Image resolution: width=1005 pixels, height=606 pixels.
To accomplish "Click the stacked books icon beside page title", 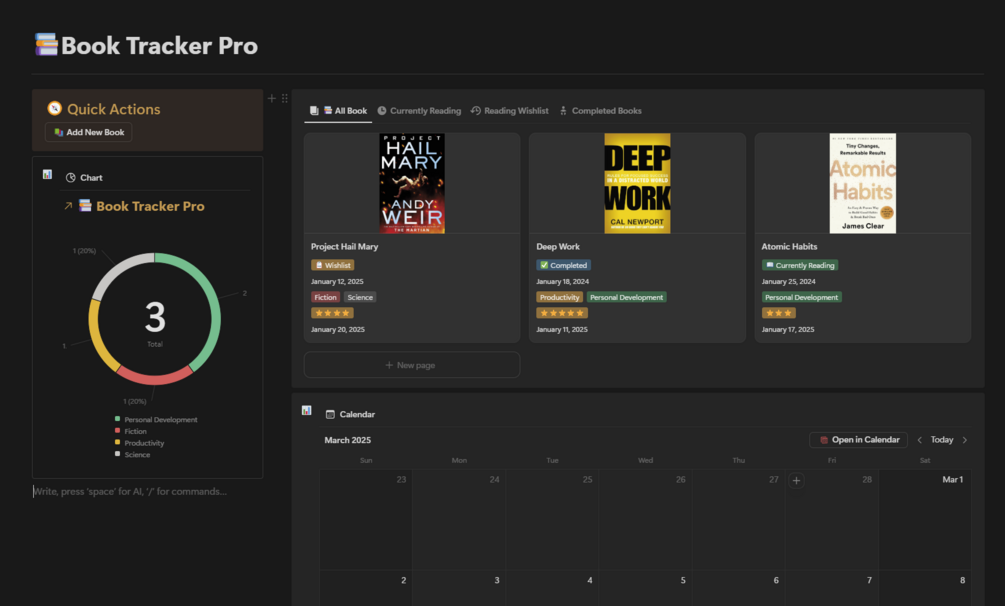I will pyautogui.click(x=46, y=45).
